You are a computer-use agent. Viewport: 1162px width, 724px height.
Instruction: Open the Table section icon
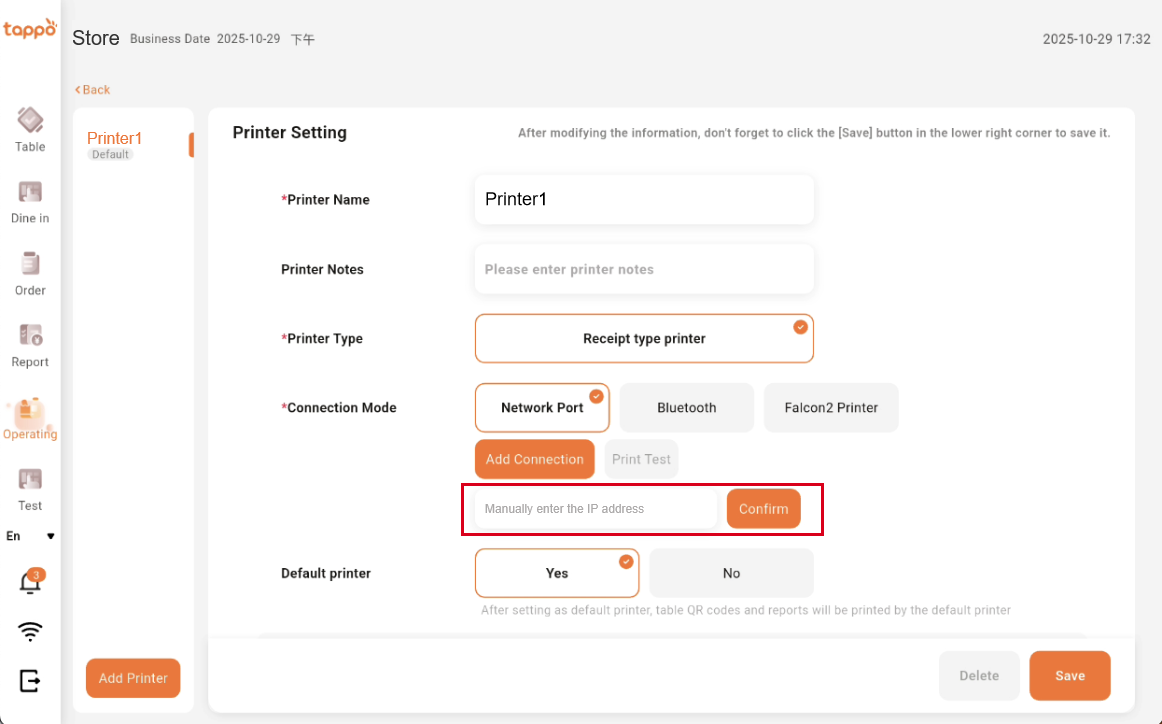(x=30, y=121)
